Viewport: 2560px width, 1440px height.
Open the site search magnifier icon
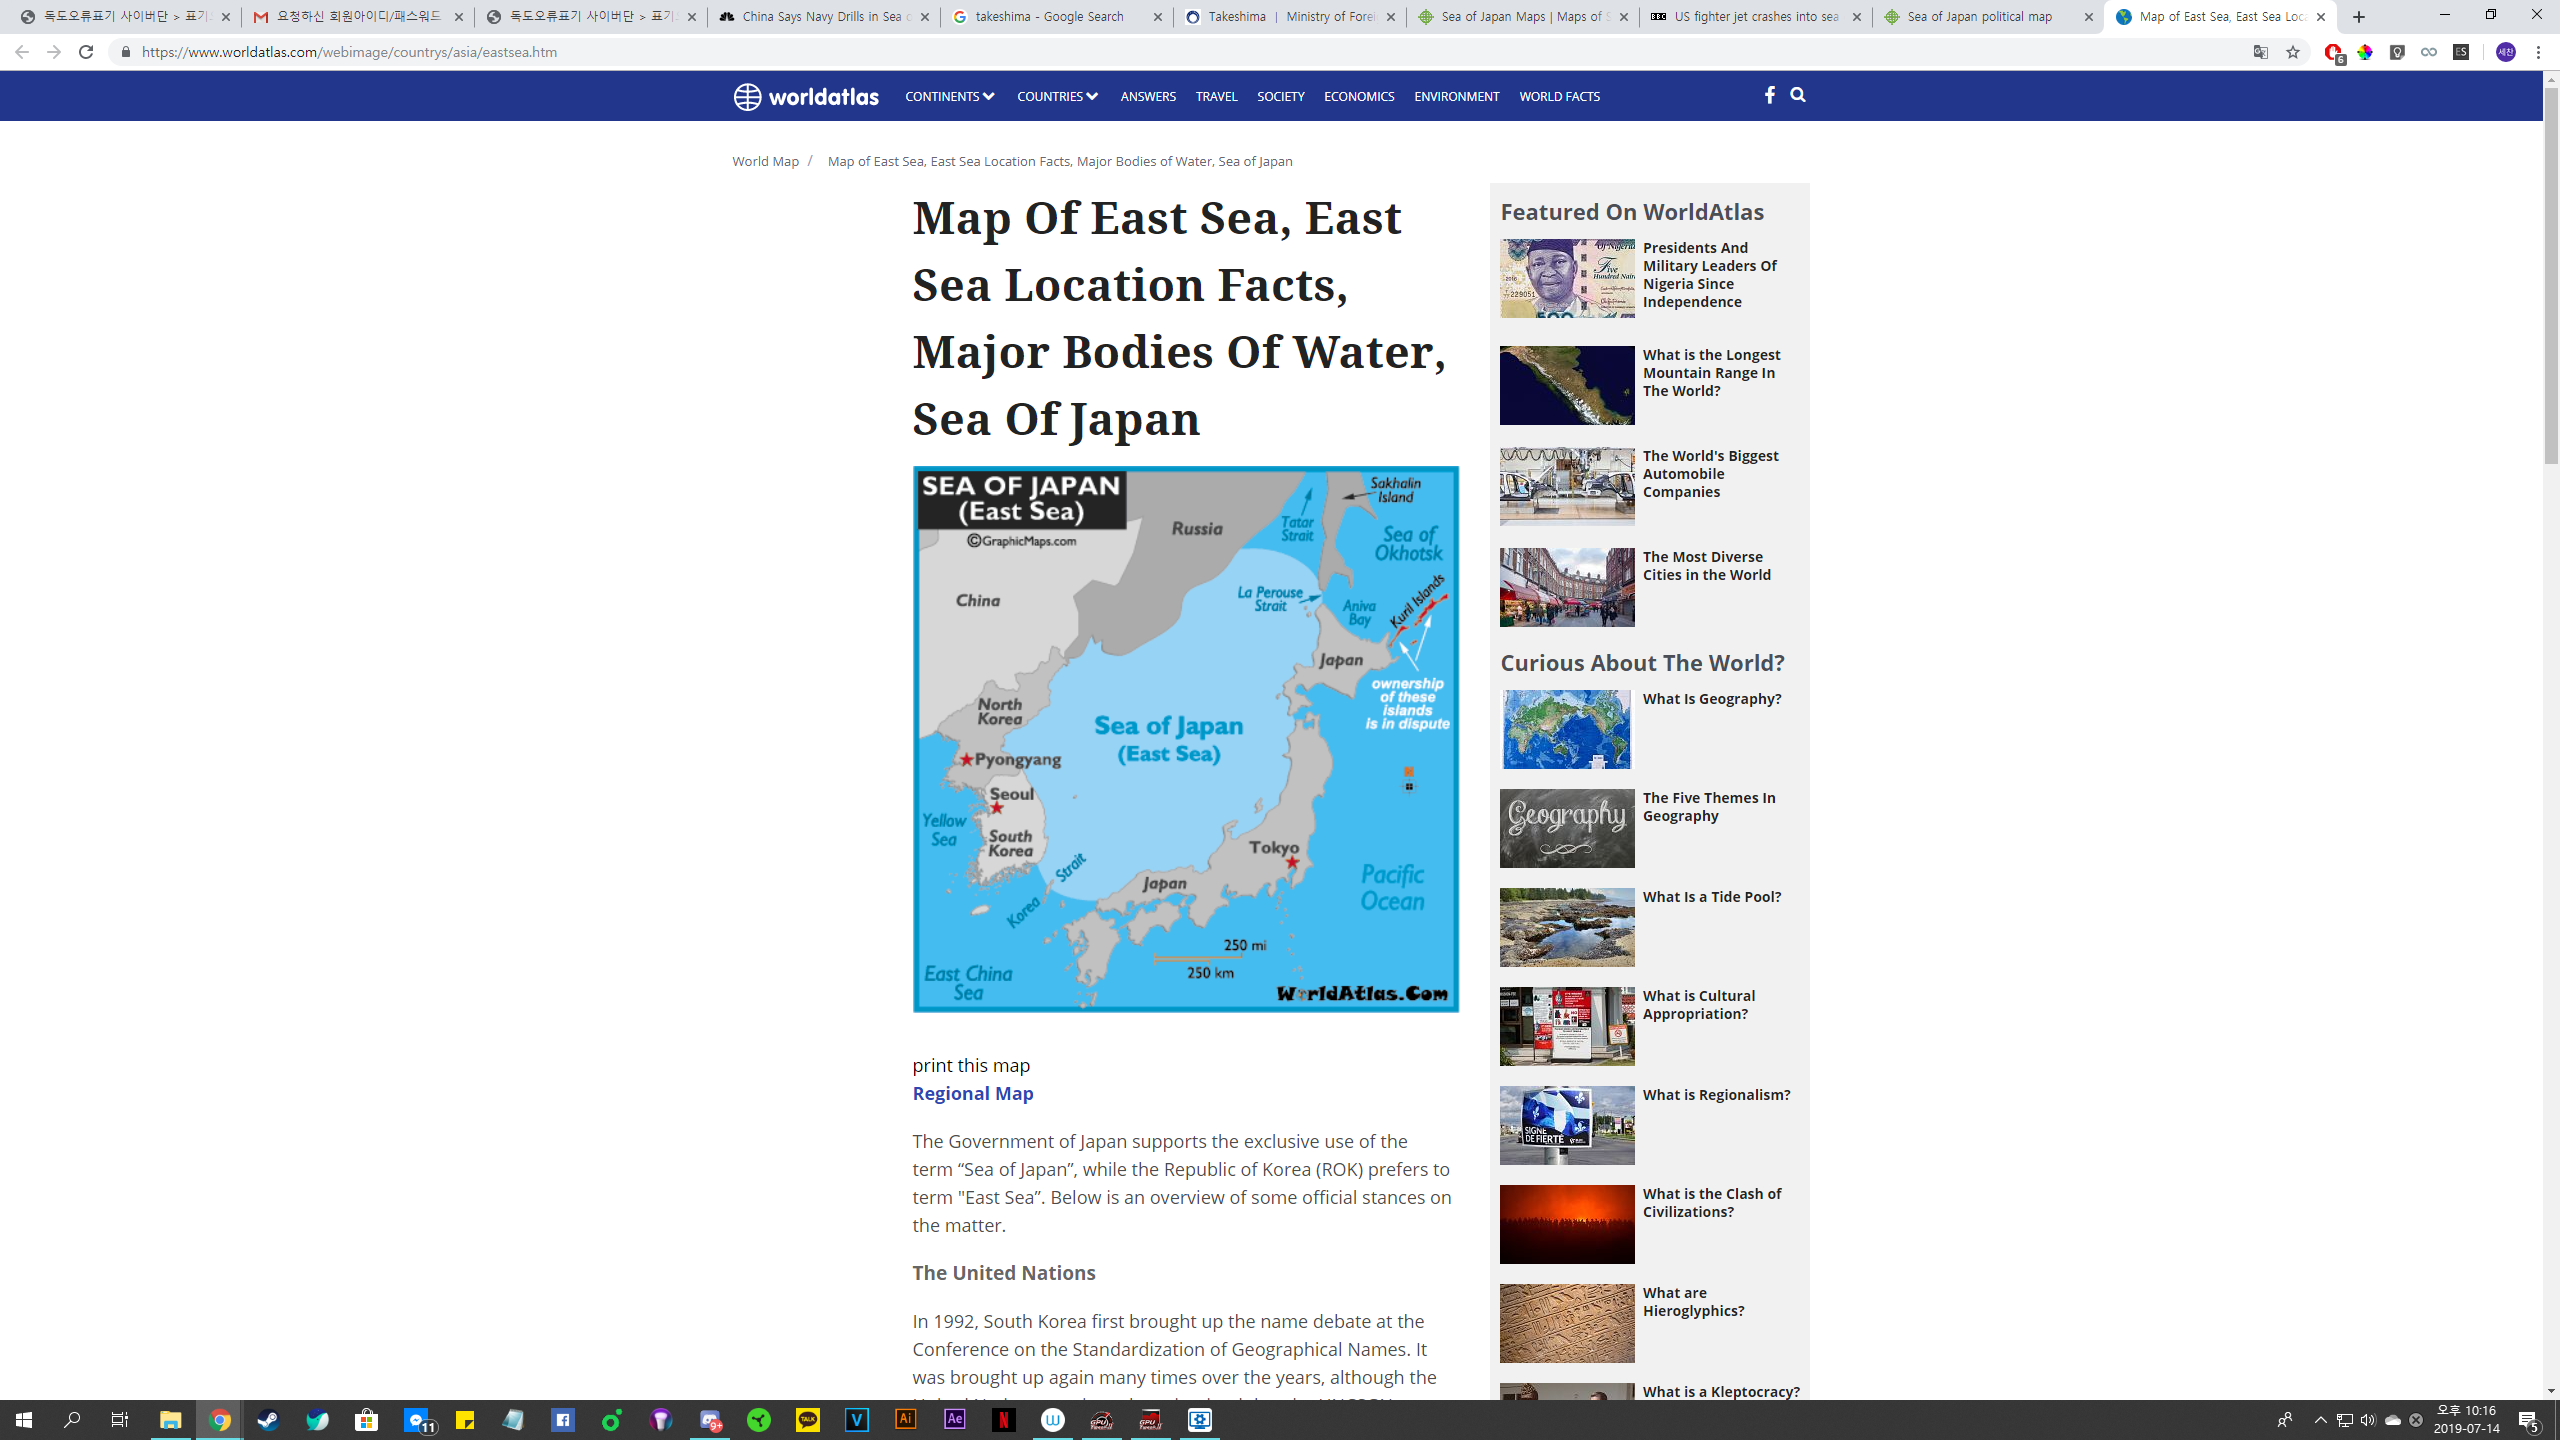pos(1798,95)
